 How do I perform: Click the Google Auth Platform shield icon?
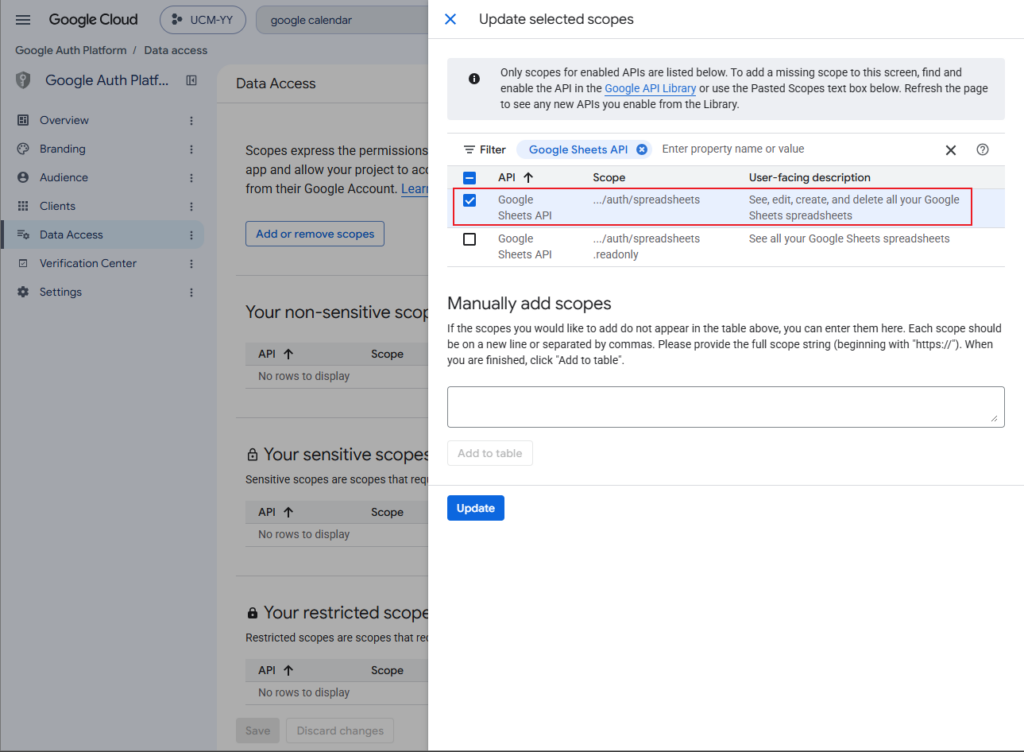click(24, 80)
